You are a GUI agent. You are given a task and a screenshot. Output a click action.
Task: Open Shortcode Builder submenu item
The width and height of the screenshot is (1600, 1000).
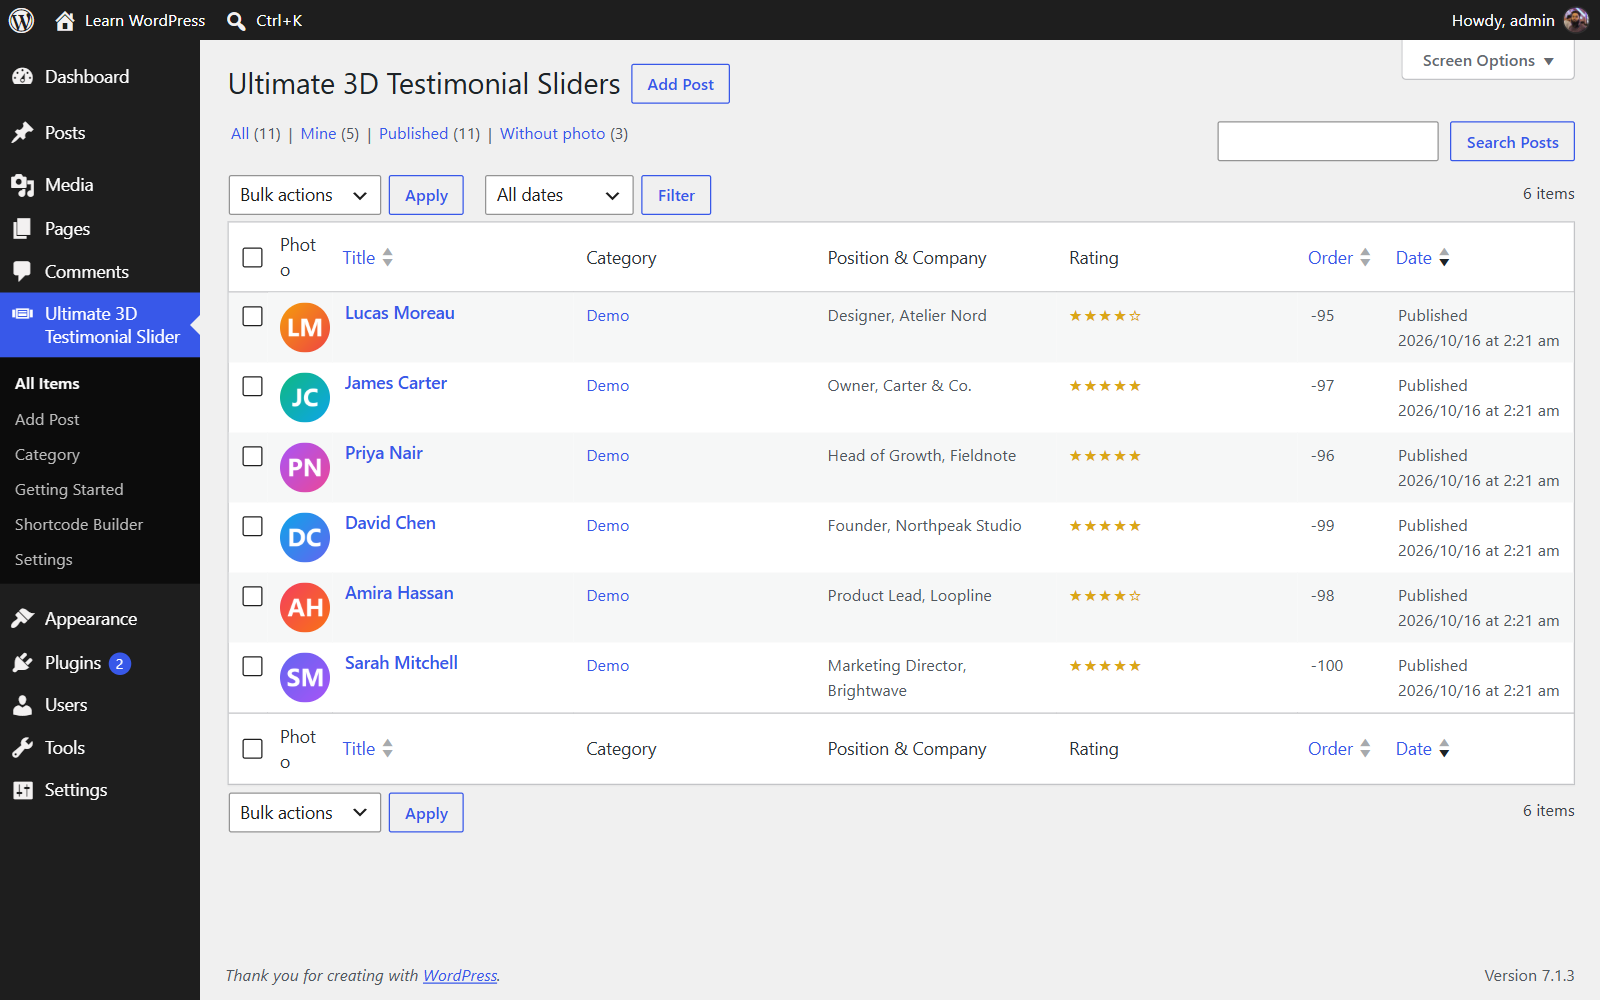click(x=79, y=525)
